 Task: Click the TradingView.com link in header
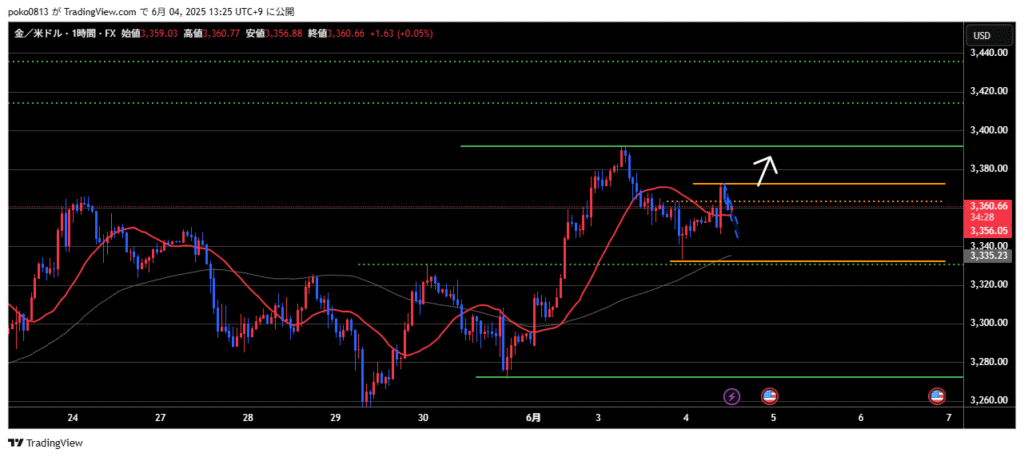coord(108,12)
